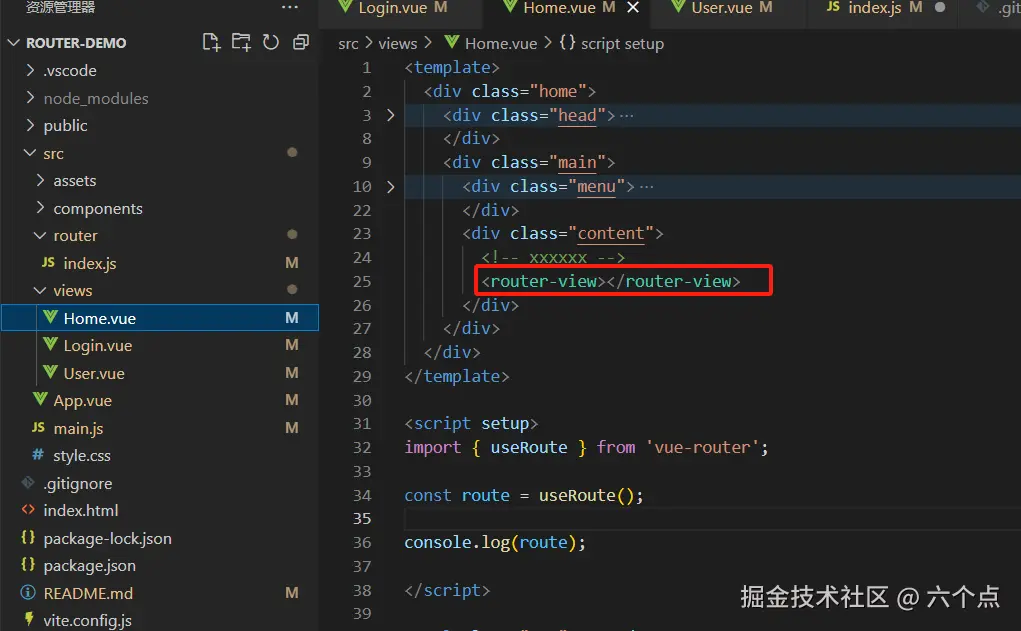This screenshot has height=631, width=1021.
Task: Click script setup in the breadcrumb
Action: tap(622, 44)
